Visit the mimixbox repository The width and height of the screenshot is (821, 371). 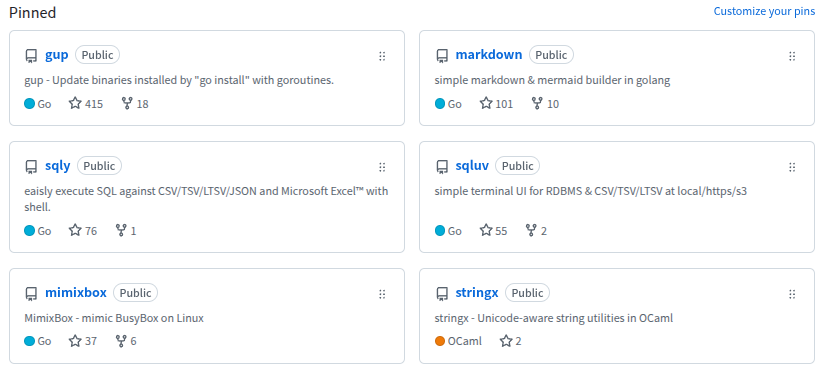[x=76, y=293]
